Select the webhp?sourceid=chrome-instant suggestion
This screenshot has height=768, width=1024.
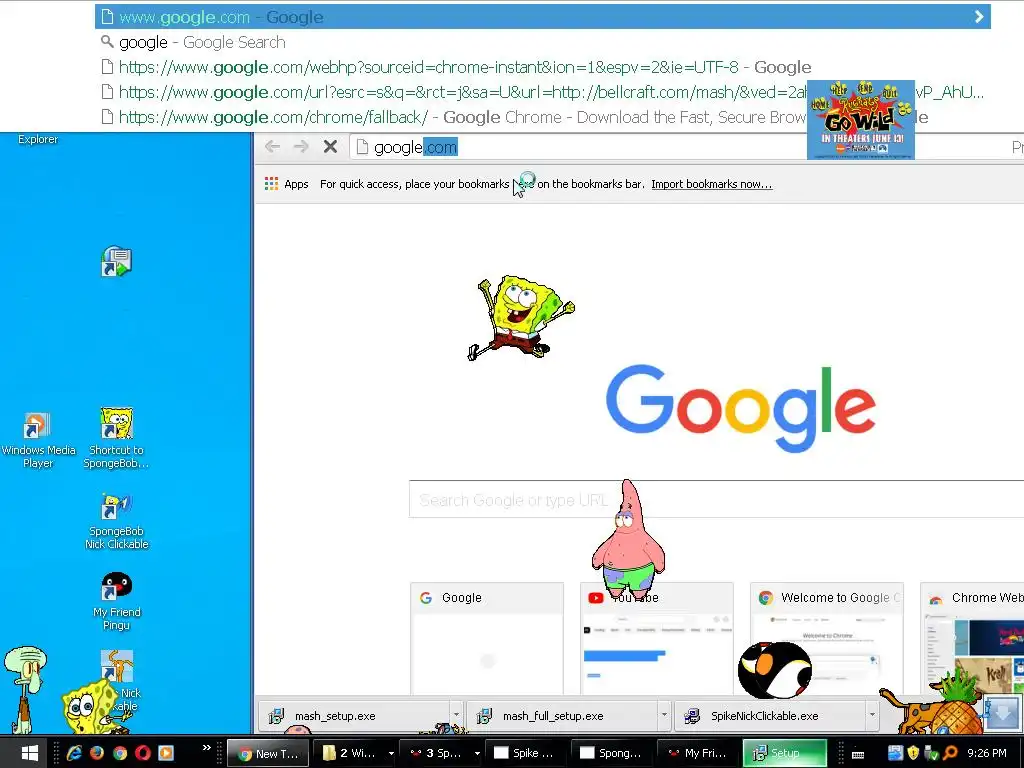(x=543, y=67)
